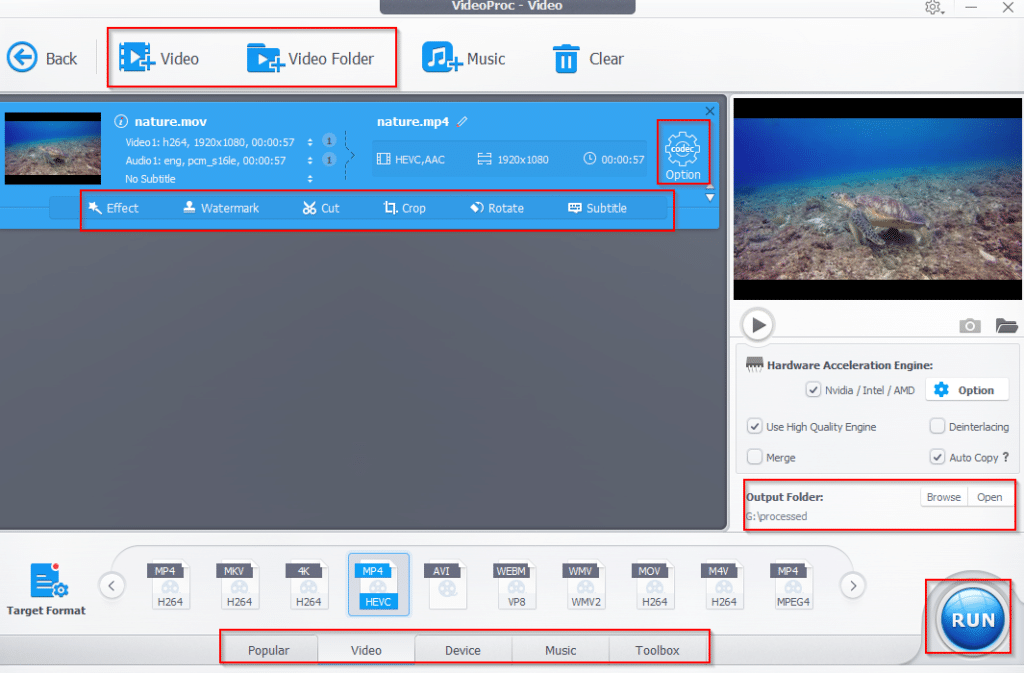This screenshot has width=1024, height=673.
Task: Play the preview video
Action: click(x=758, y=324)
